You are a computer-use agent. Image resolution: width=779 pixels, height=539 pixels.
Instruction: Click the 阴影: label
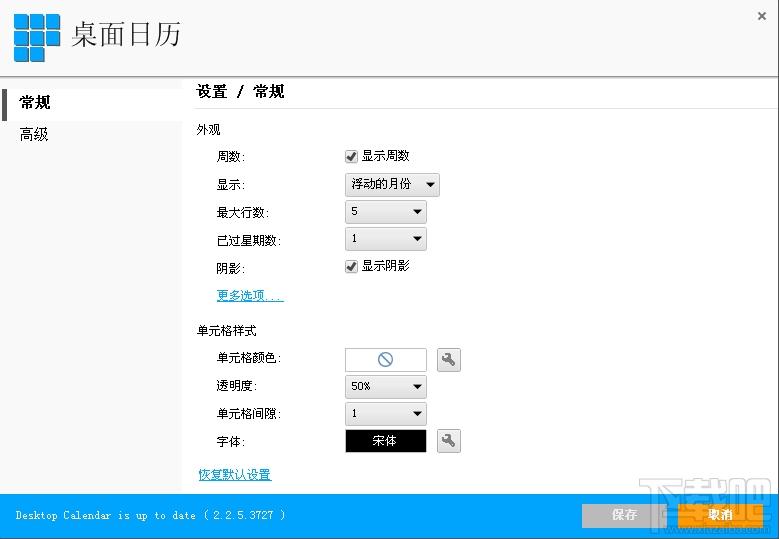pos(231,269)
